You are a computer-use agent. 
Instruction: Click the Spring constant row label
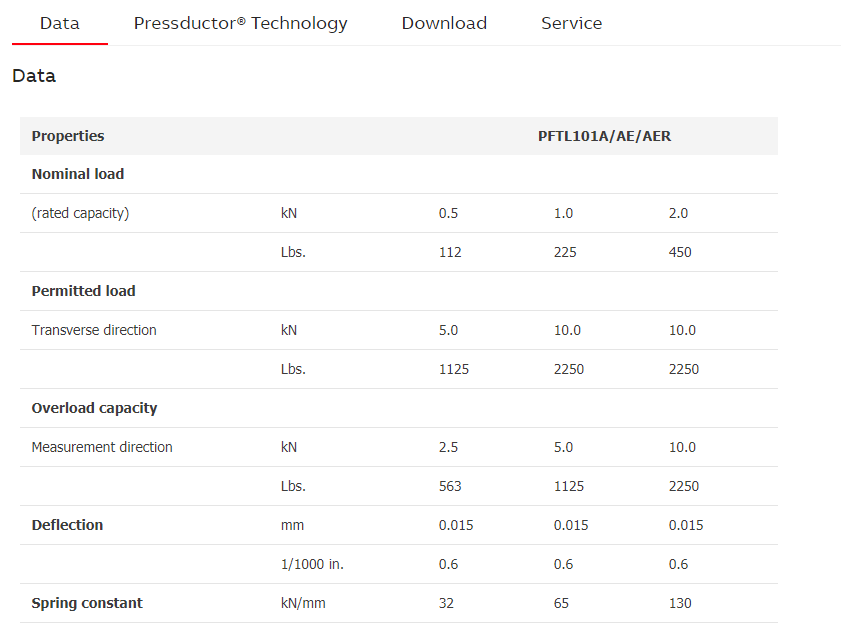coord(87,603)
